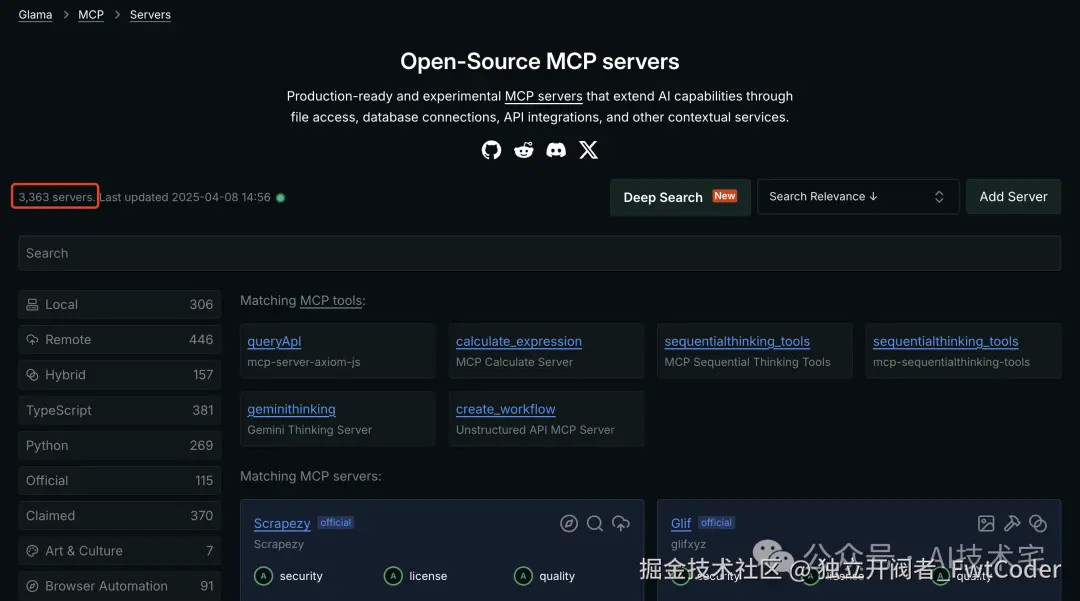Screen dimensions: 1080x601
Task: Go to MCP in the breadcrumb
Action: point(91,14)
